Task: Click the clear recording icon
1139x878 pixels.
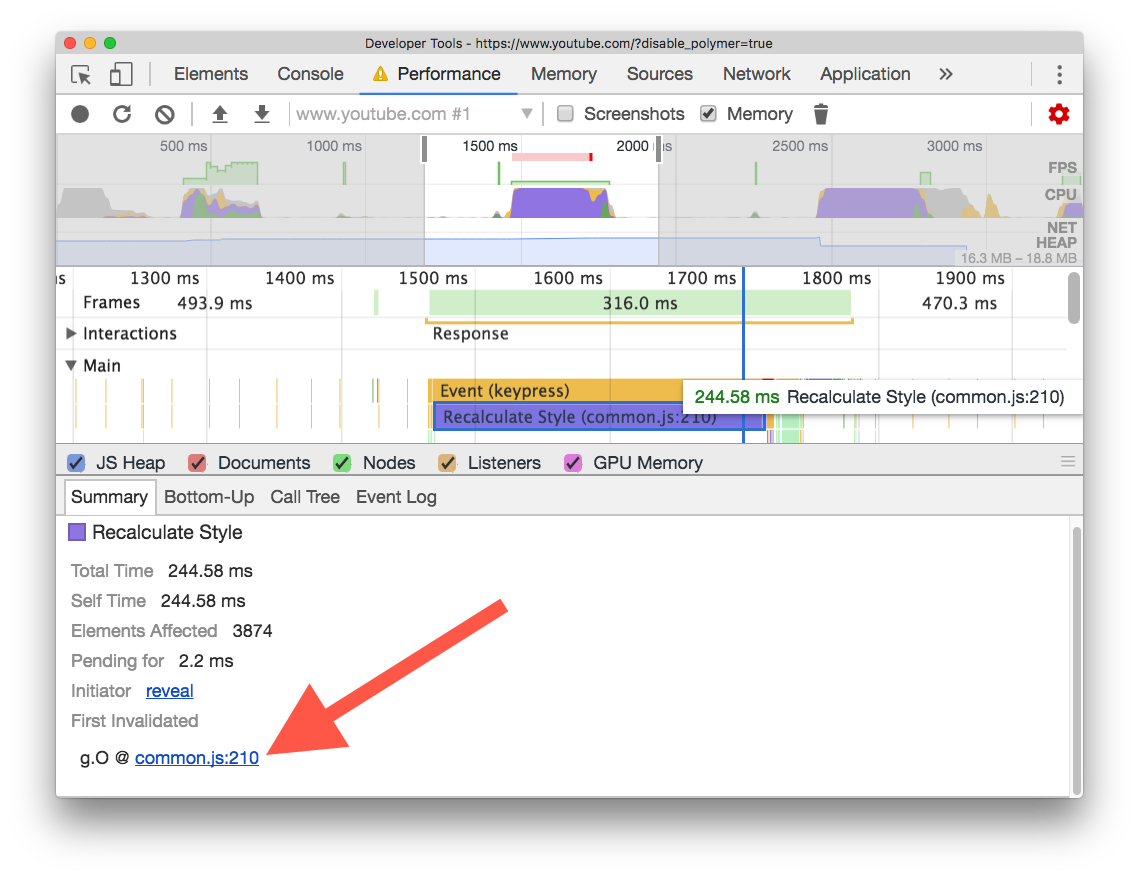Action: (165, 114)
